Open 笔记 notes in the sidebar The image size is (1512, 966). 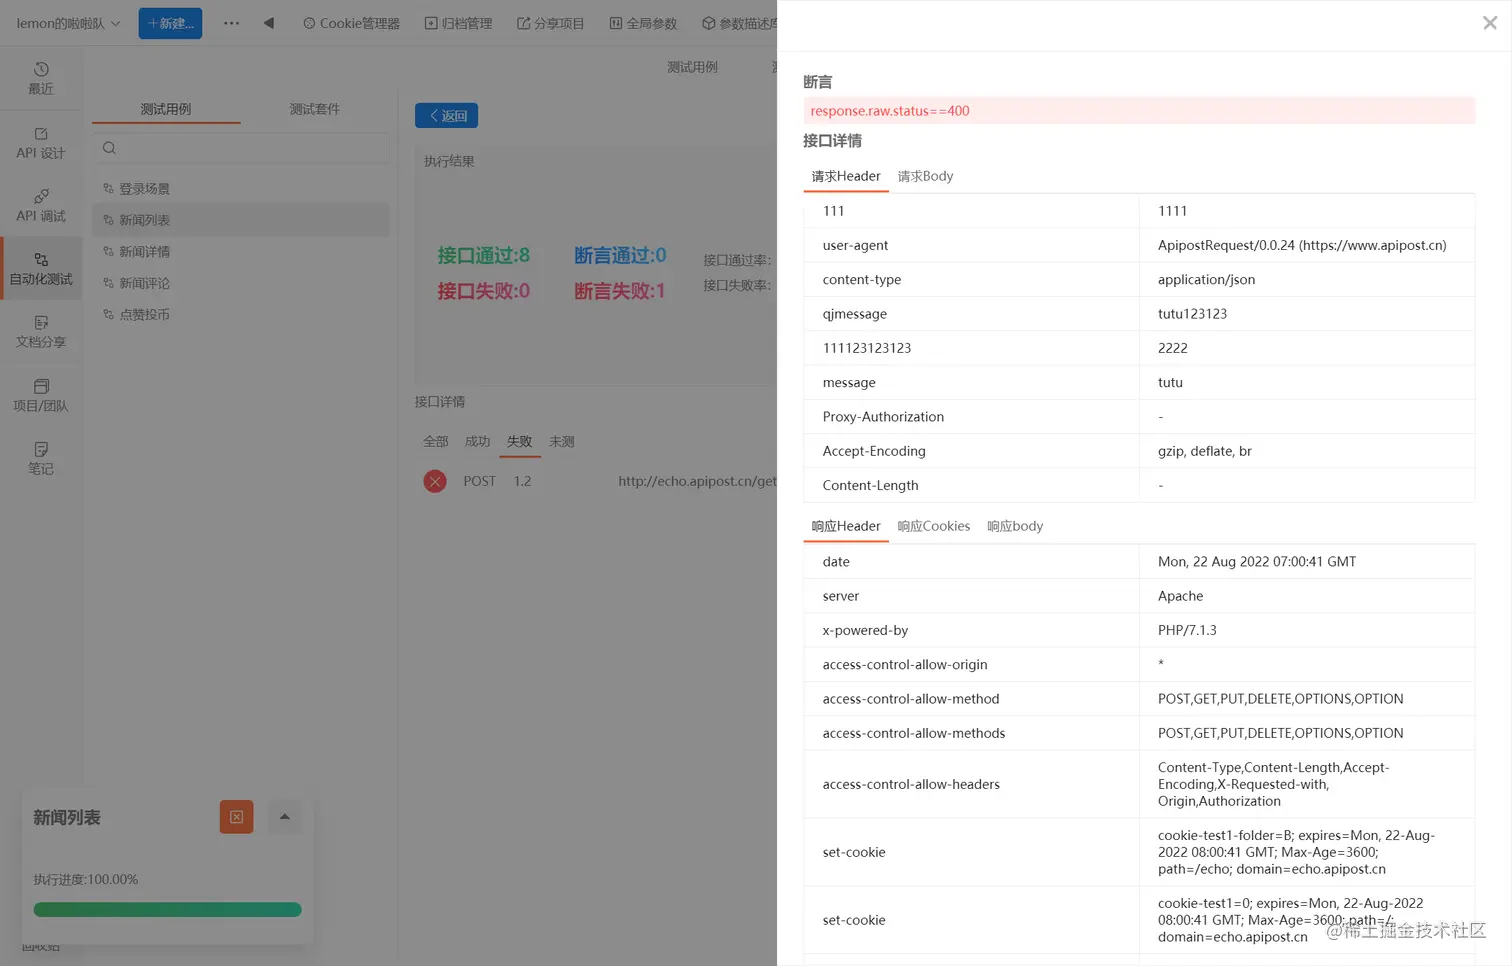point(41,458)
